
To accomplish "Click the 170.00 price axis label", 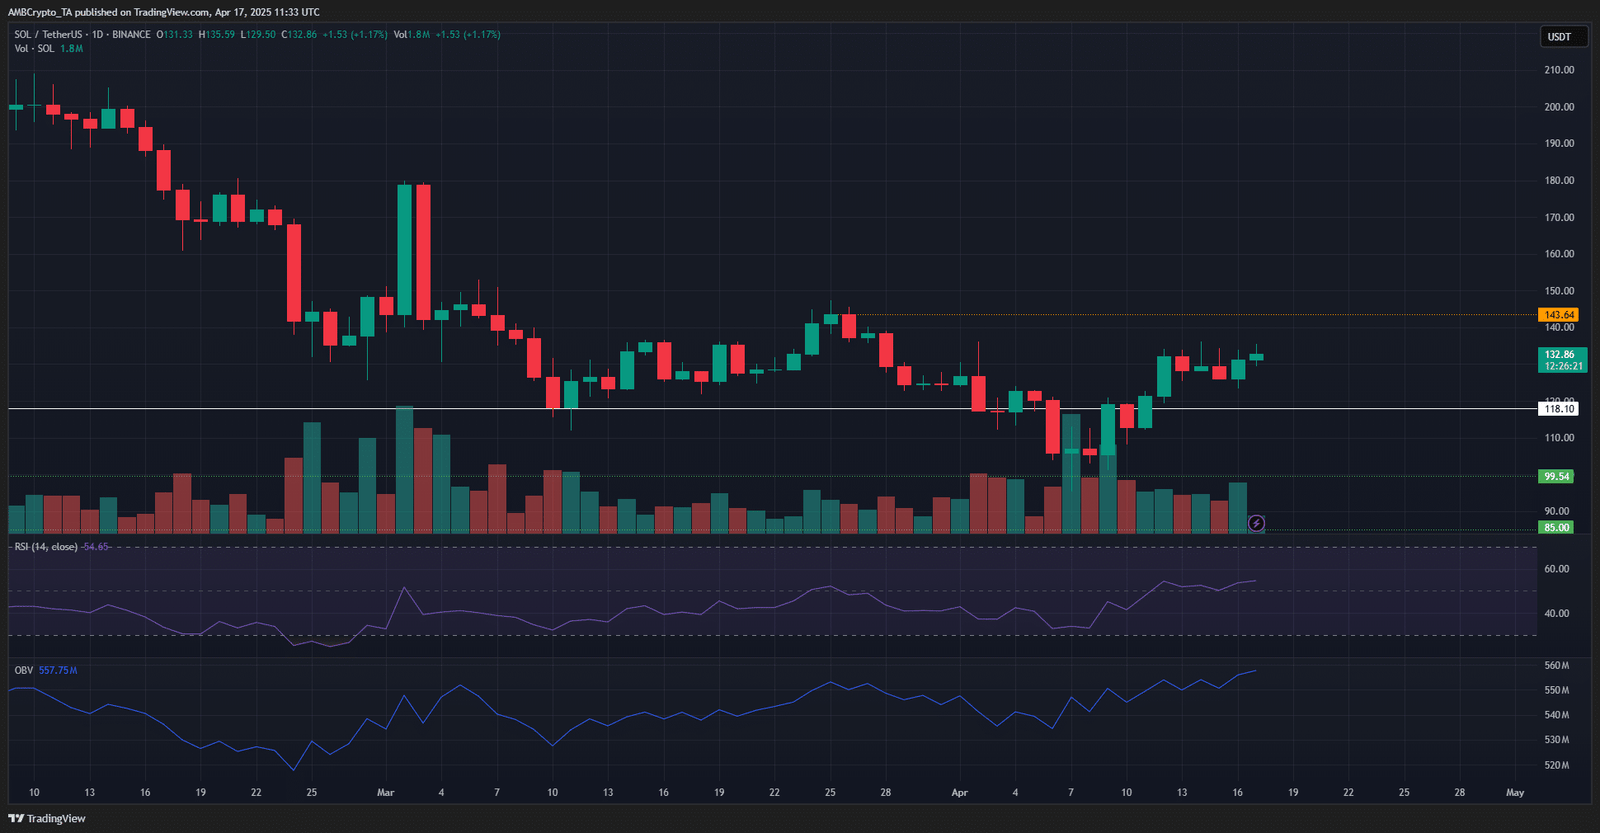I will click(x=1559, y=217).
